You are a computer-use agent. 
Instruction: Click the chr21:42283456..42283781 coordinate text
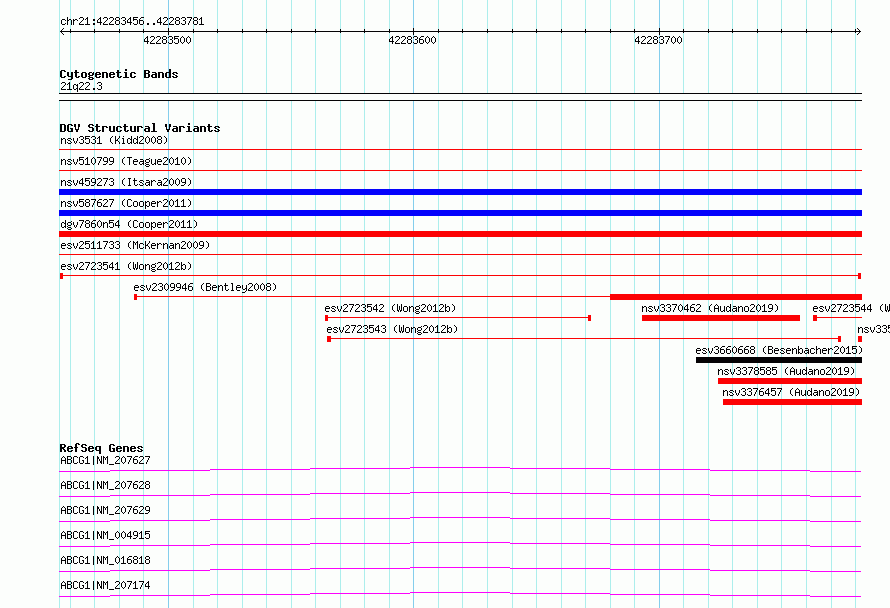click(132, 21)
